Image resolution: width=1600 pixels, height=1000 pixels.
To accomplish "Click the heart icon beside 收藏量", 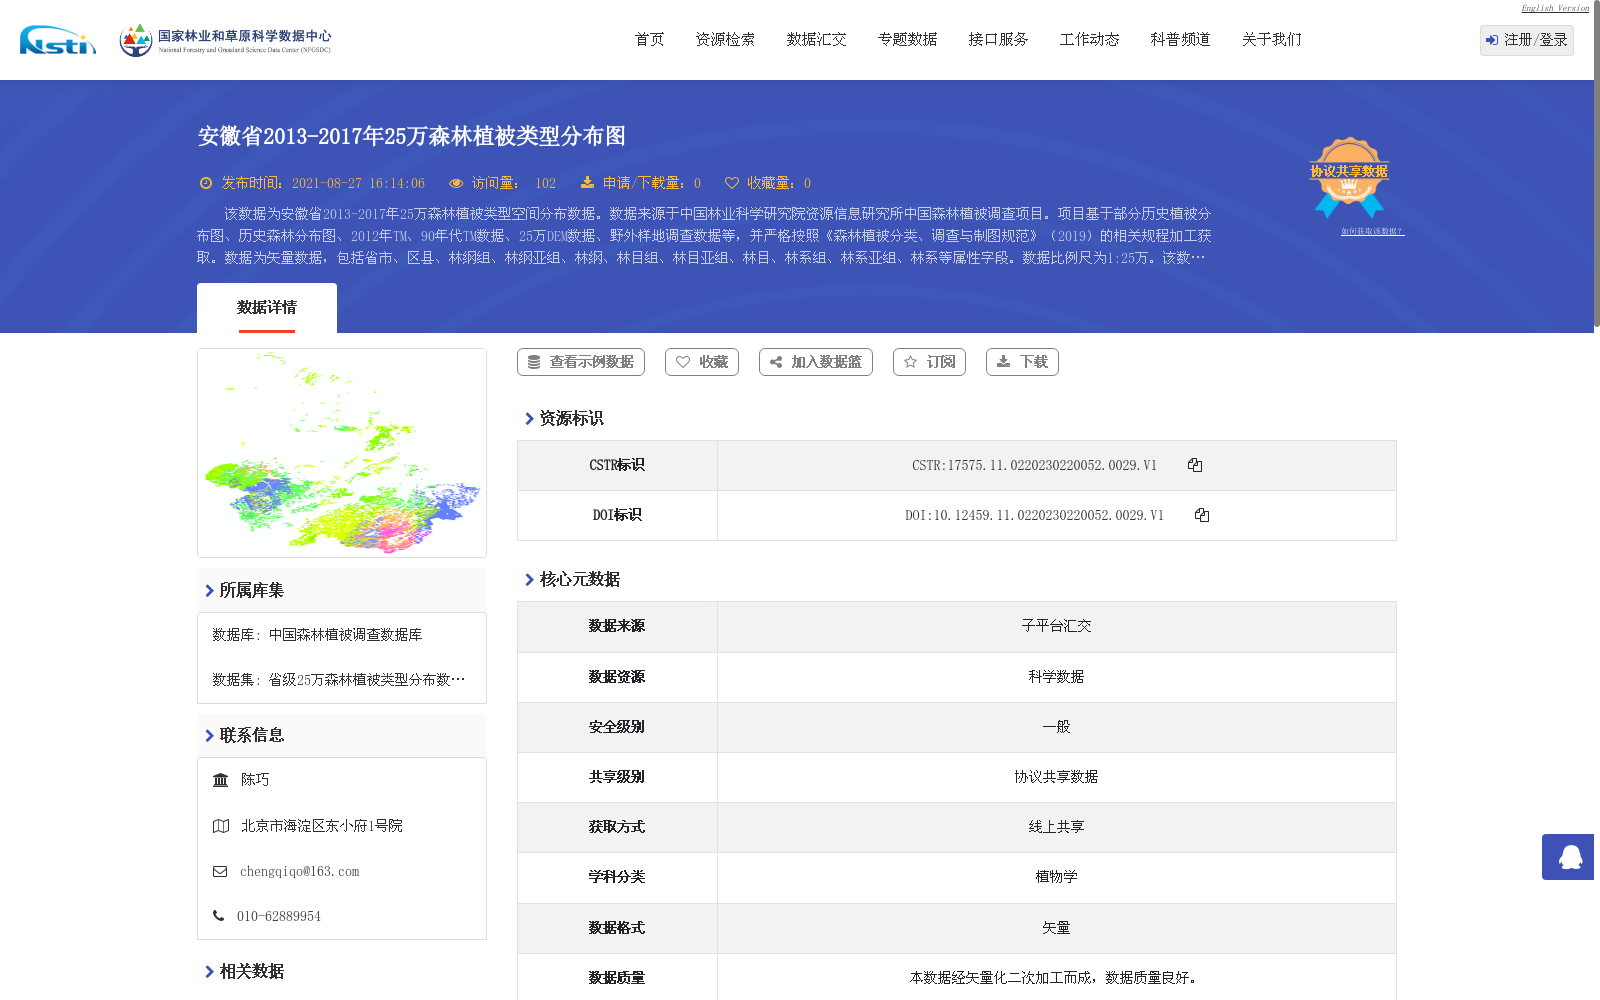I will (x=732, y=183).
